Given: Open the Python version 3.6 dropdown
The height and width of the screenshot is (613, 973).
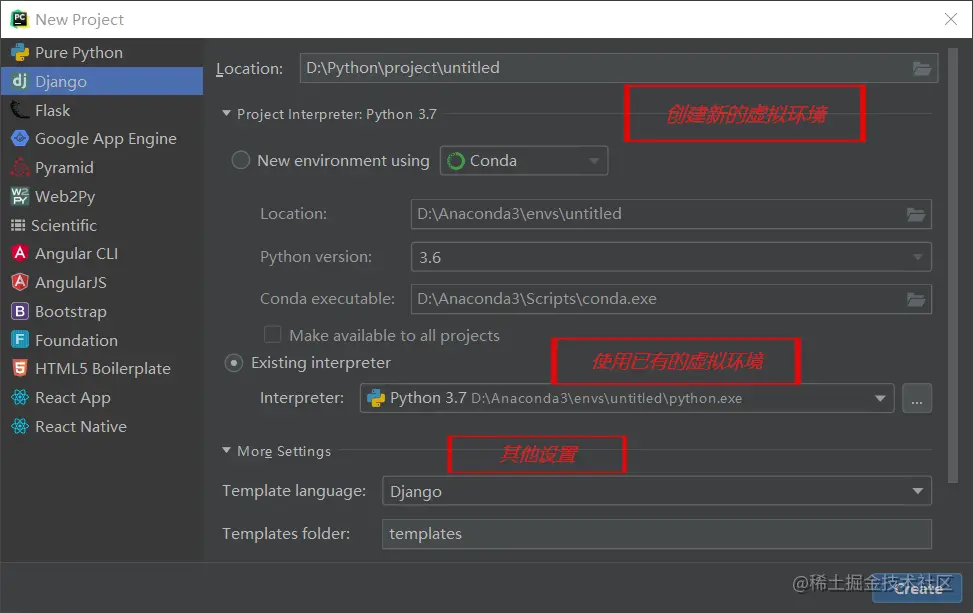Looking at the screenshot, I should [x=671, y=257].
